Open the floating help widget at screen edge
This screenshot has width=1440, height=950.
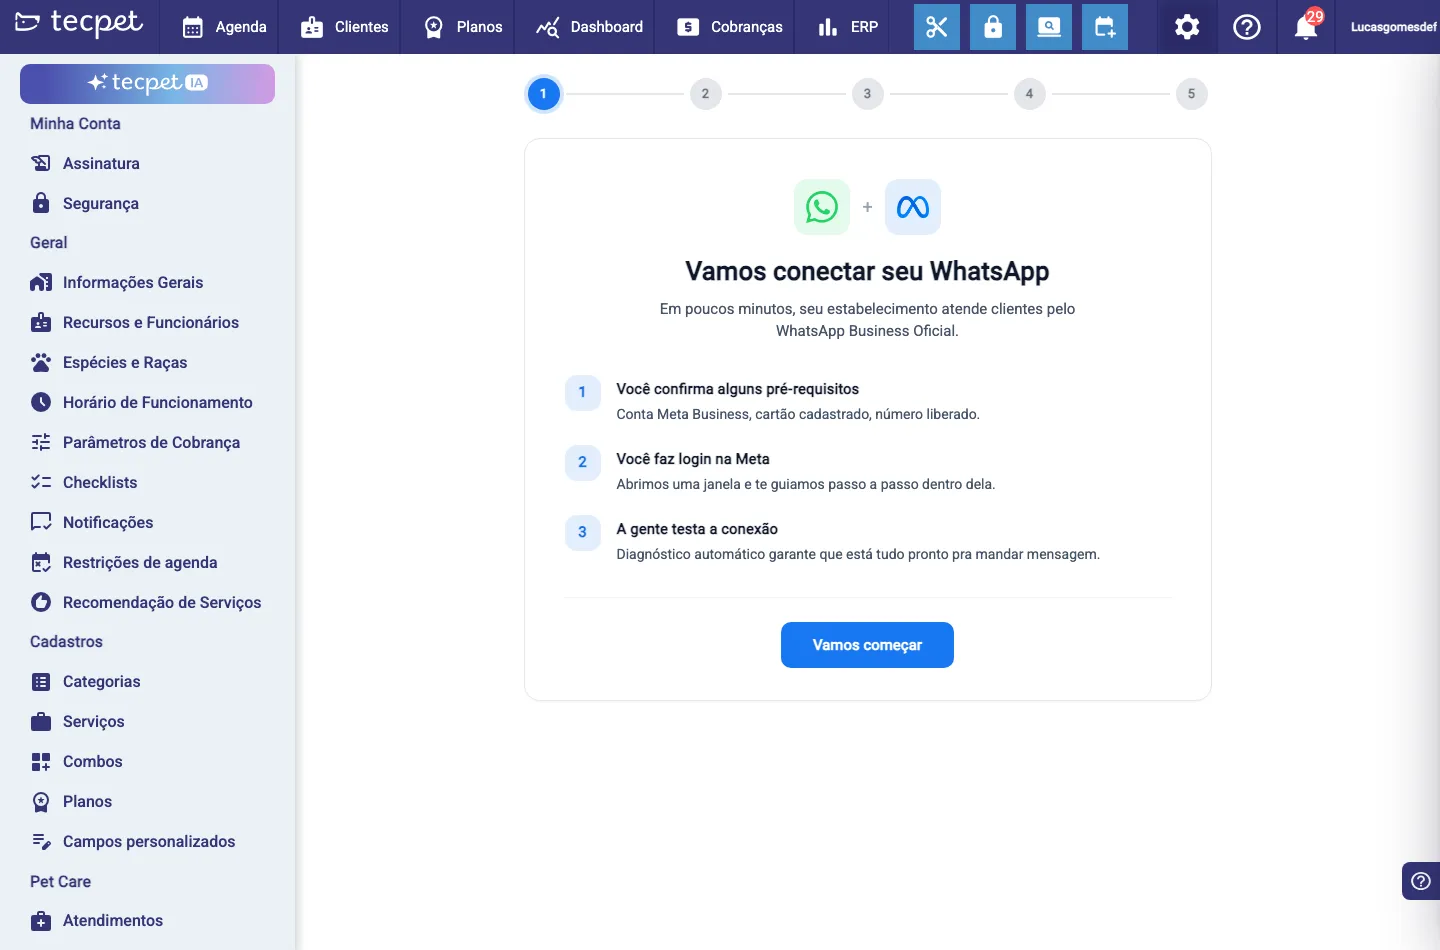click(x=1421, y=881)
